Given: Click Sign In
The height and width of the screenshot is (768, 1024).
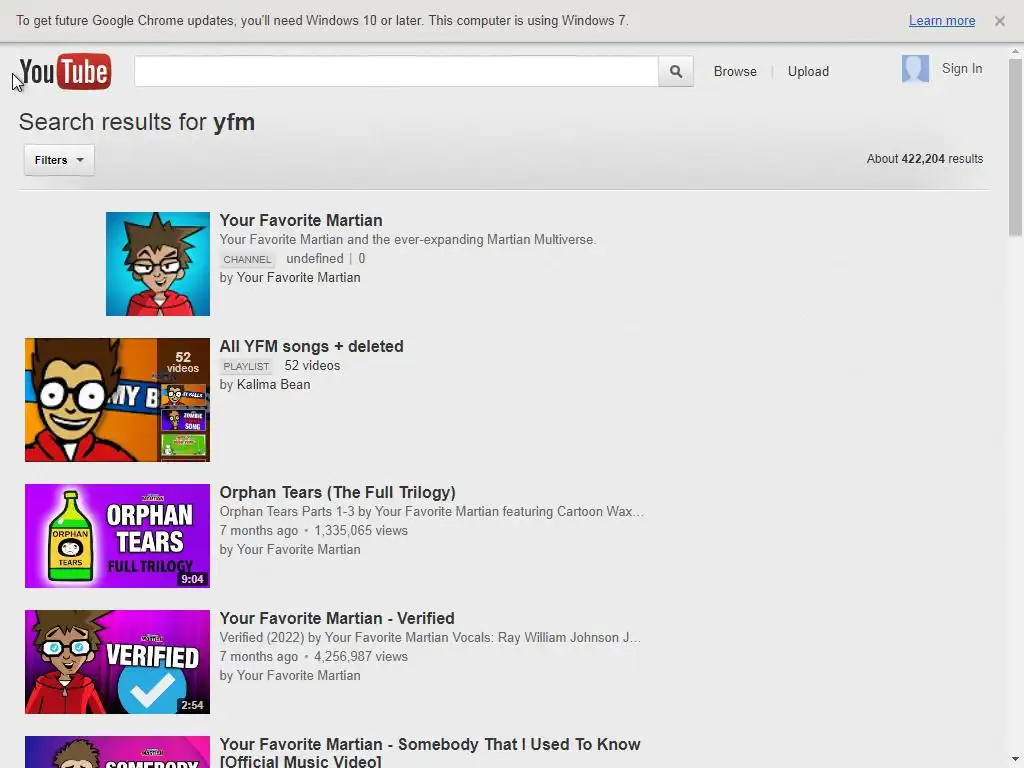Looking at the screenshot, I should click(961, 69).
